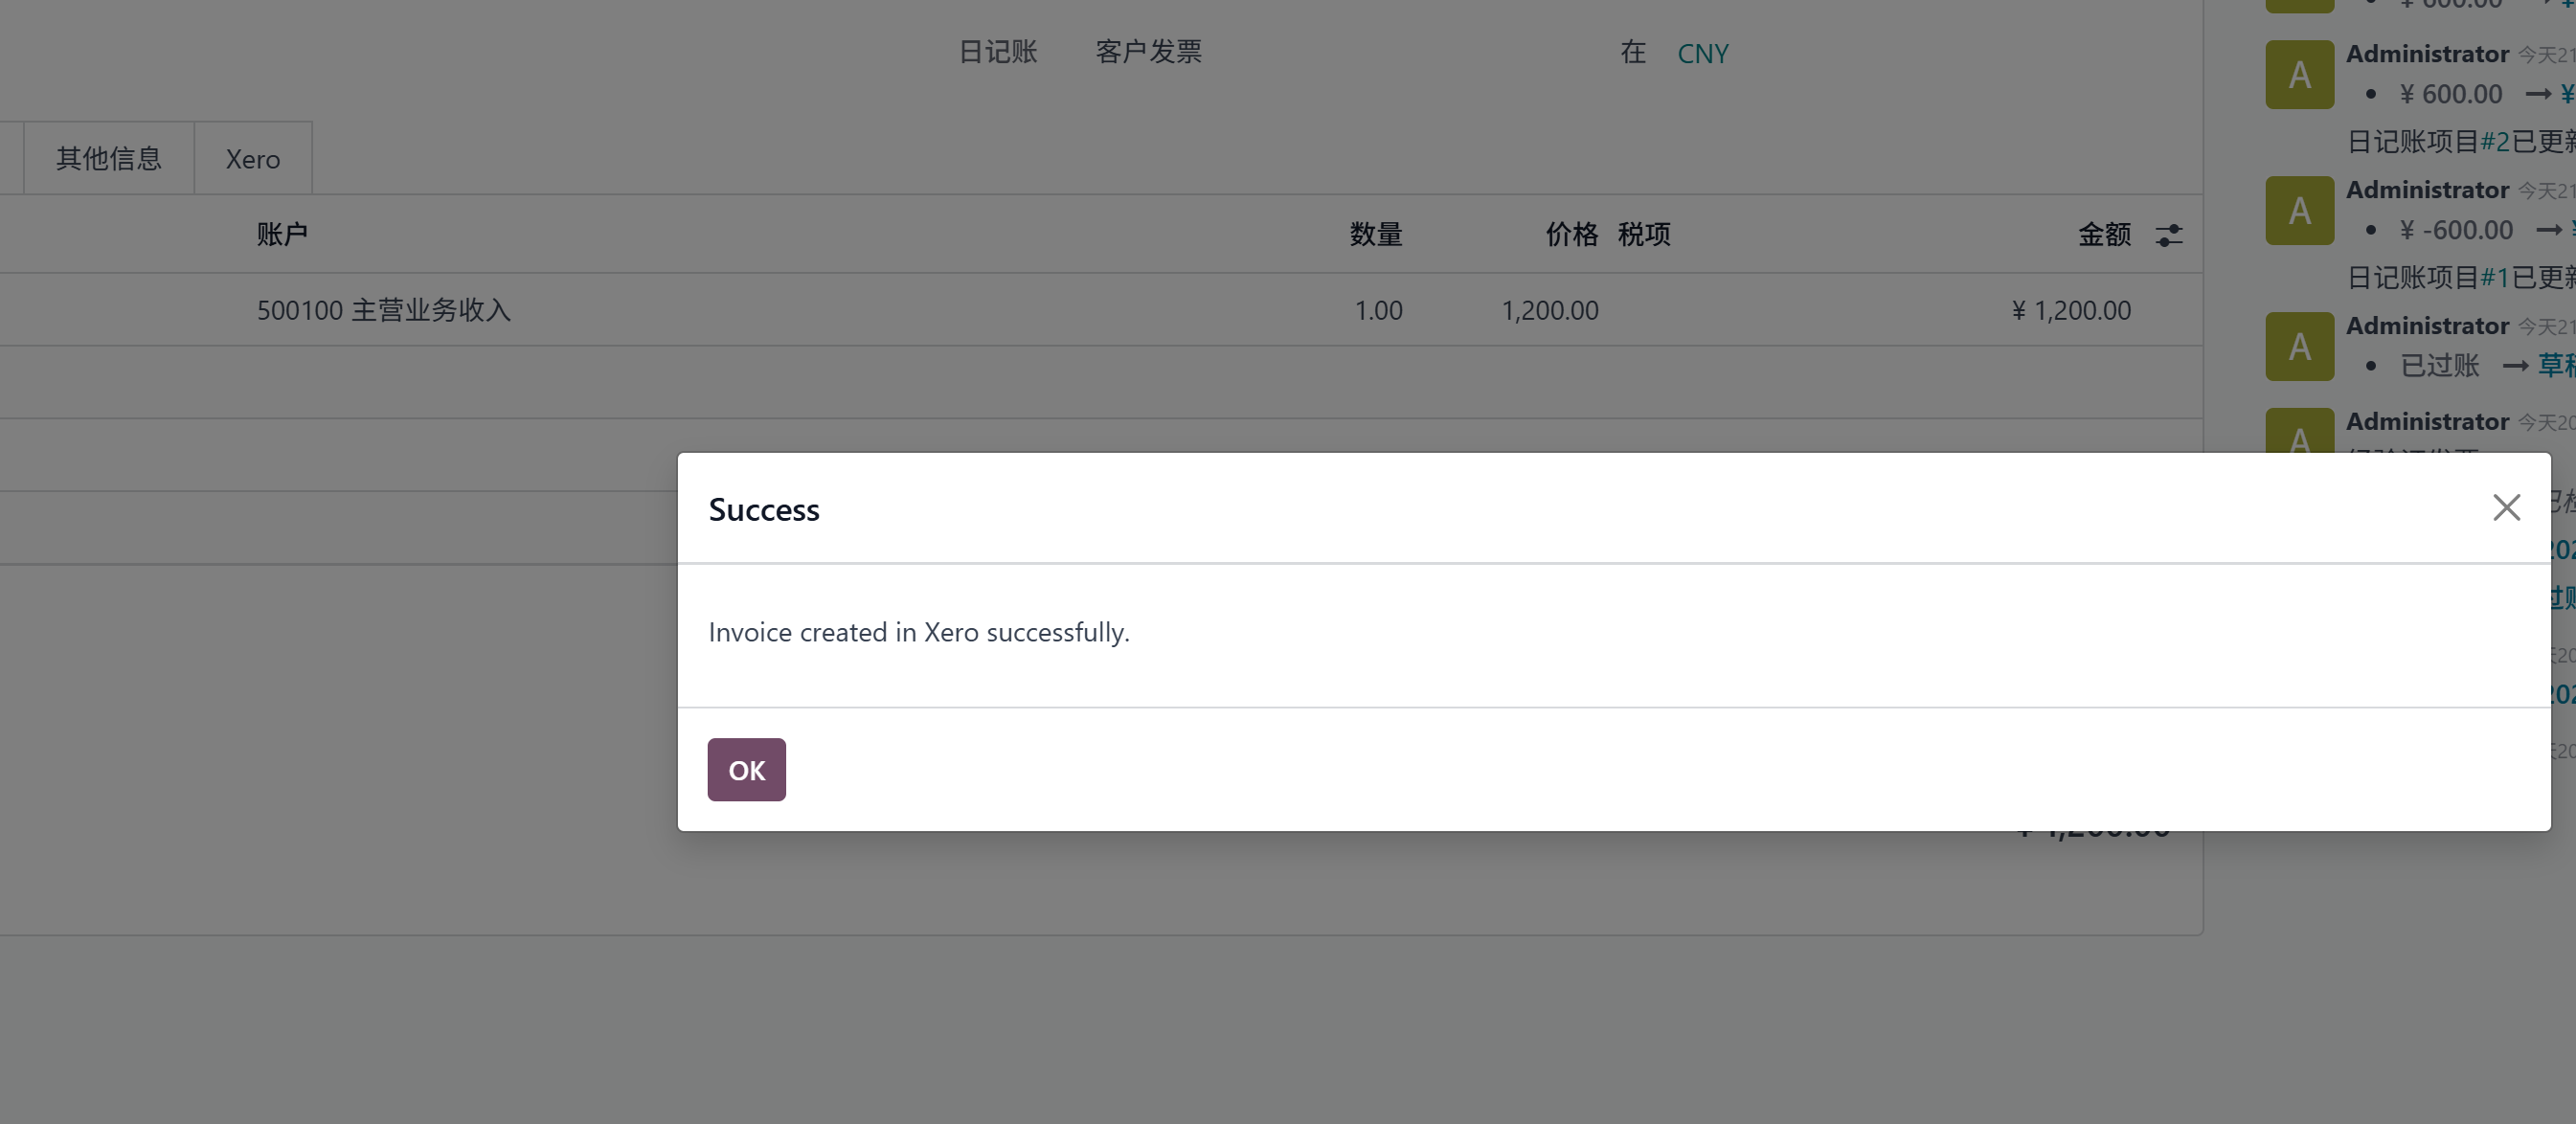The height and width of the screenshot is (1124, 2576).
Task: Close the Success dialog using the X
Action: [x=2505, y=507]
